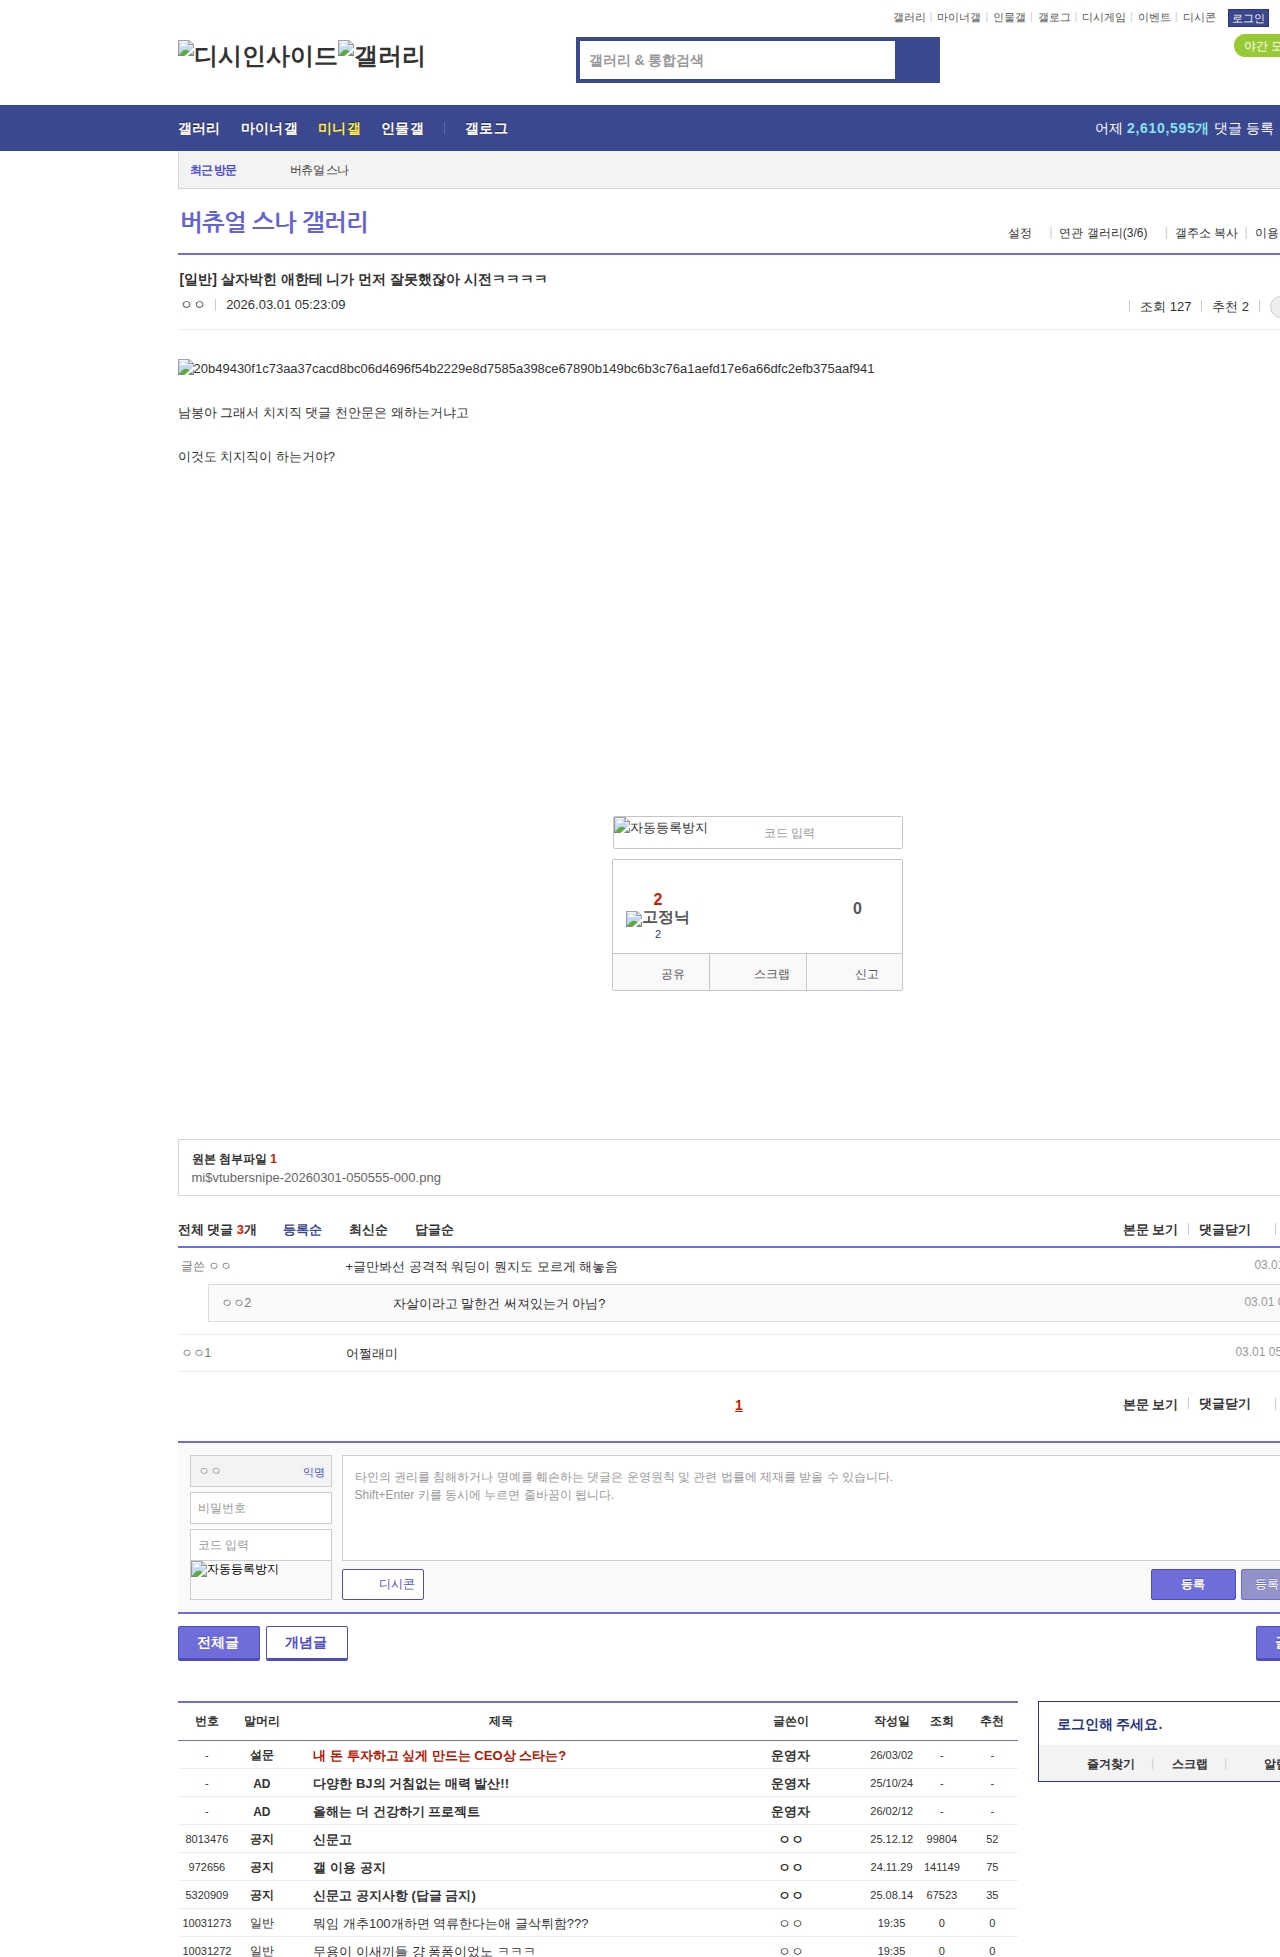
Task: Click the blue search button beside search box
Action: tap(917, 60)
